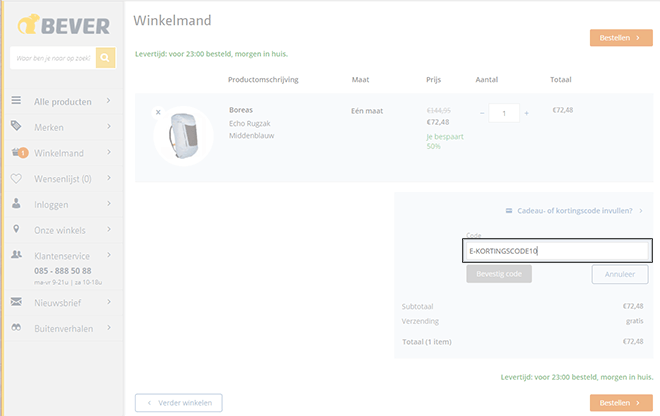The height and width of the screenshot is (416, 660).
Task: Decrease quantity with the minus button
Action: 482,113
